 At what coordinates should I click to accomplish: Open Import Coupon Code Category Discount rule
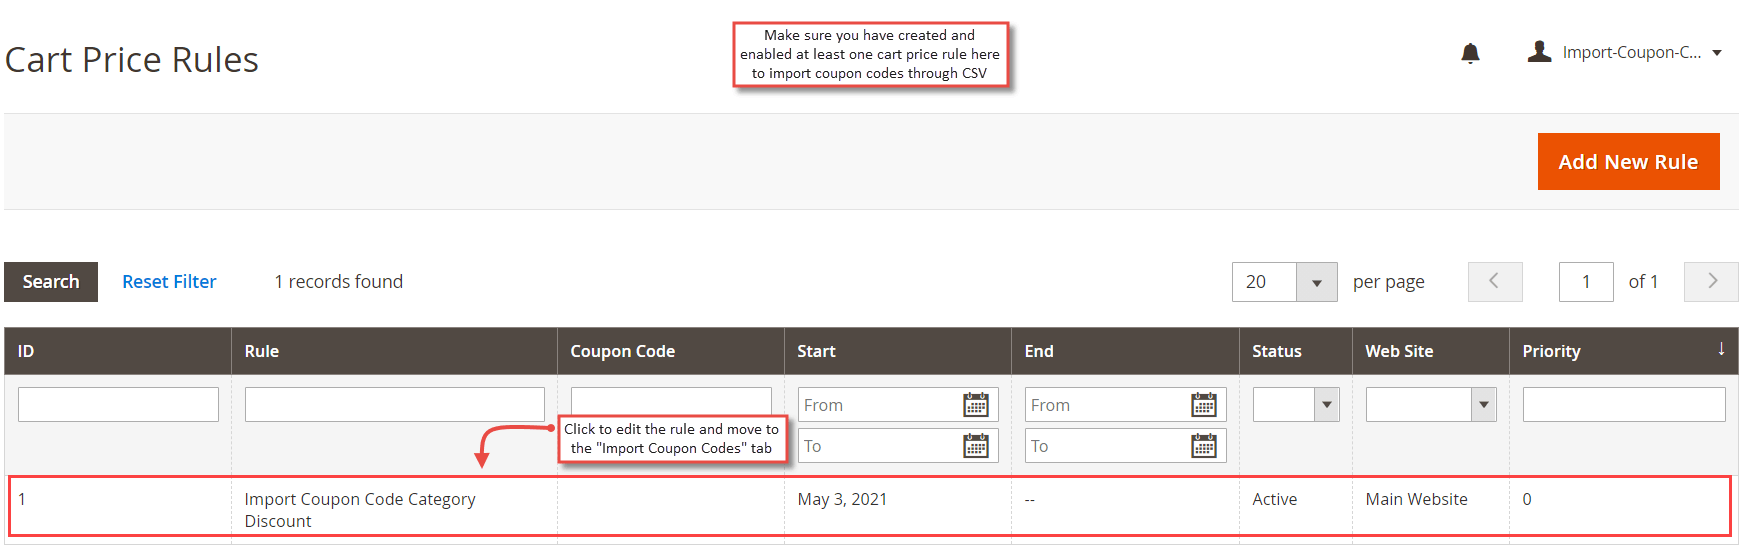tap(360, 510)
